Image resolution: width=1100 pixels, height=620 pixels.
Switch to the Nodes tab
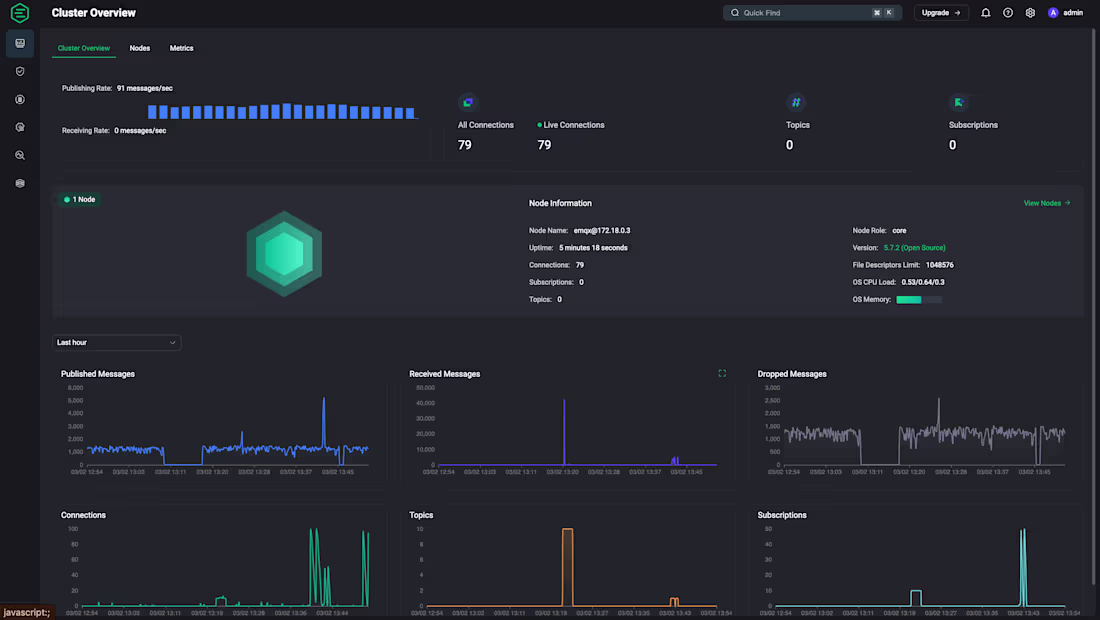click(139, 48)
